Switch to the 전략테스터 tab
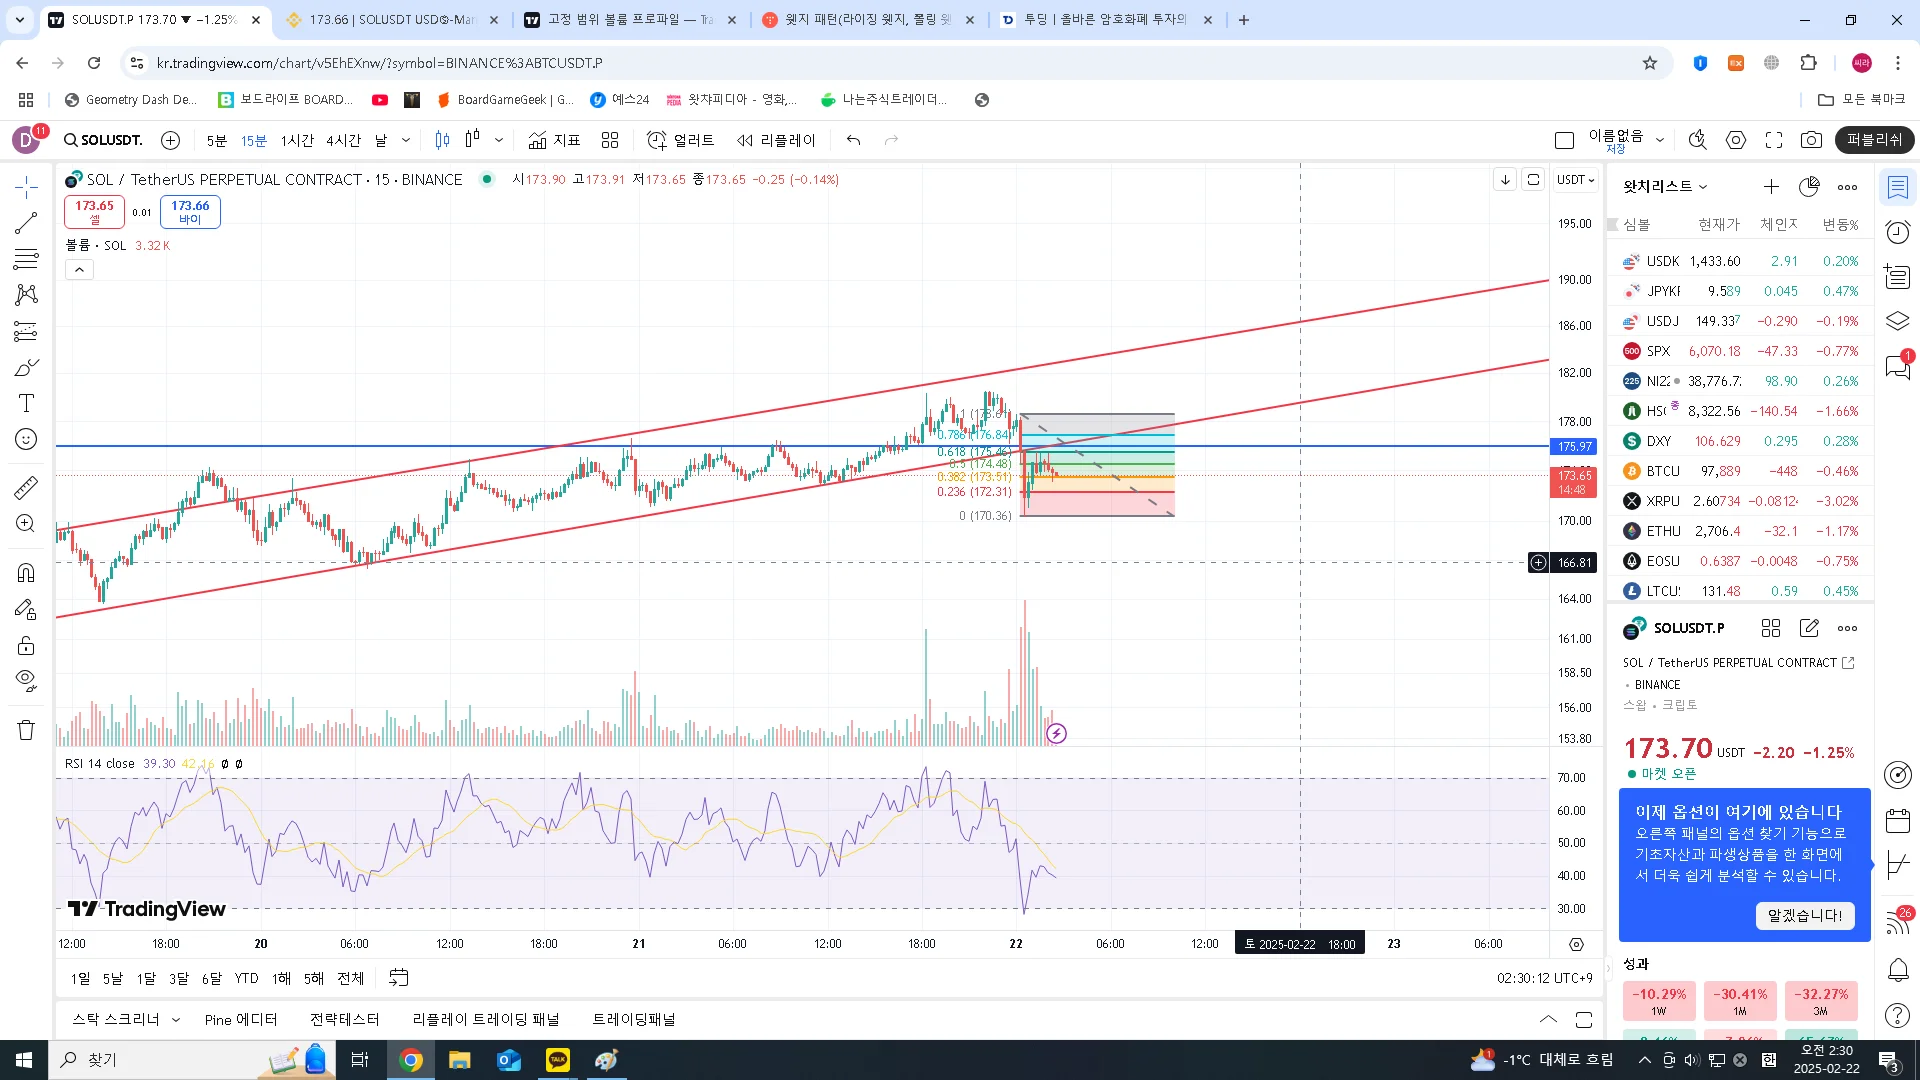 [344, 1019]
